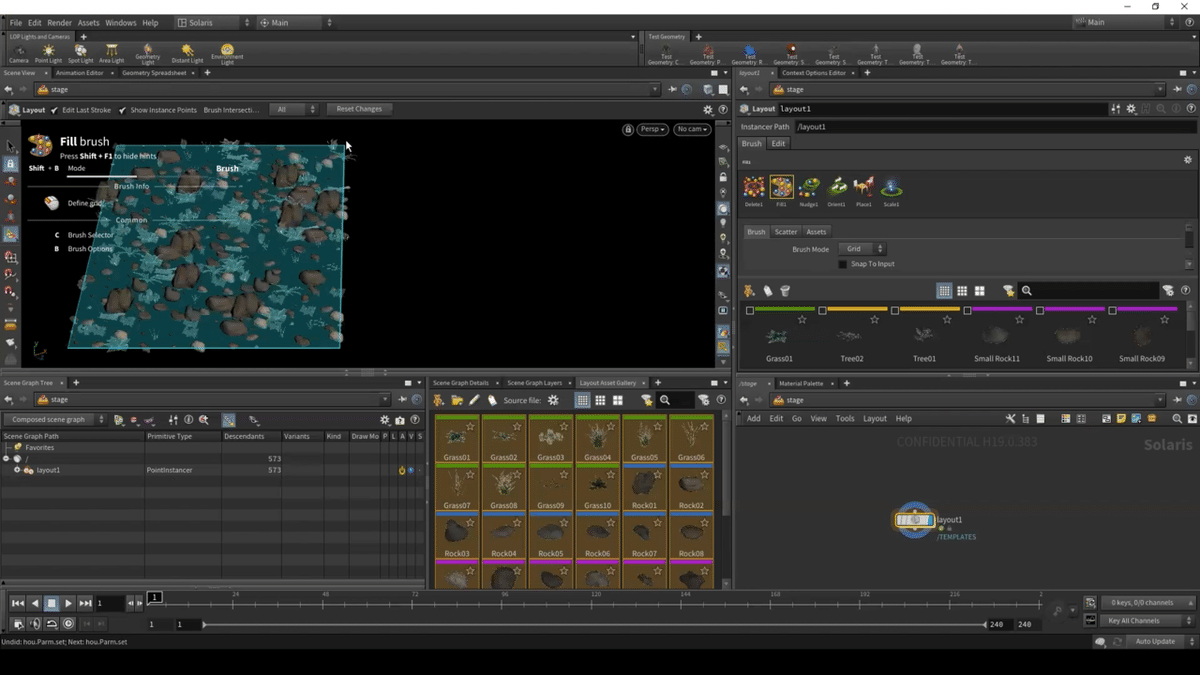Add a Distant Light from shelf
The height and width of the screenshot is (675, 1200).
point(186,51)
